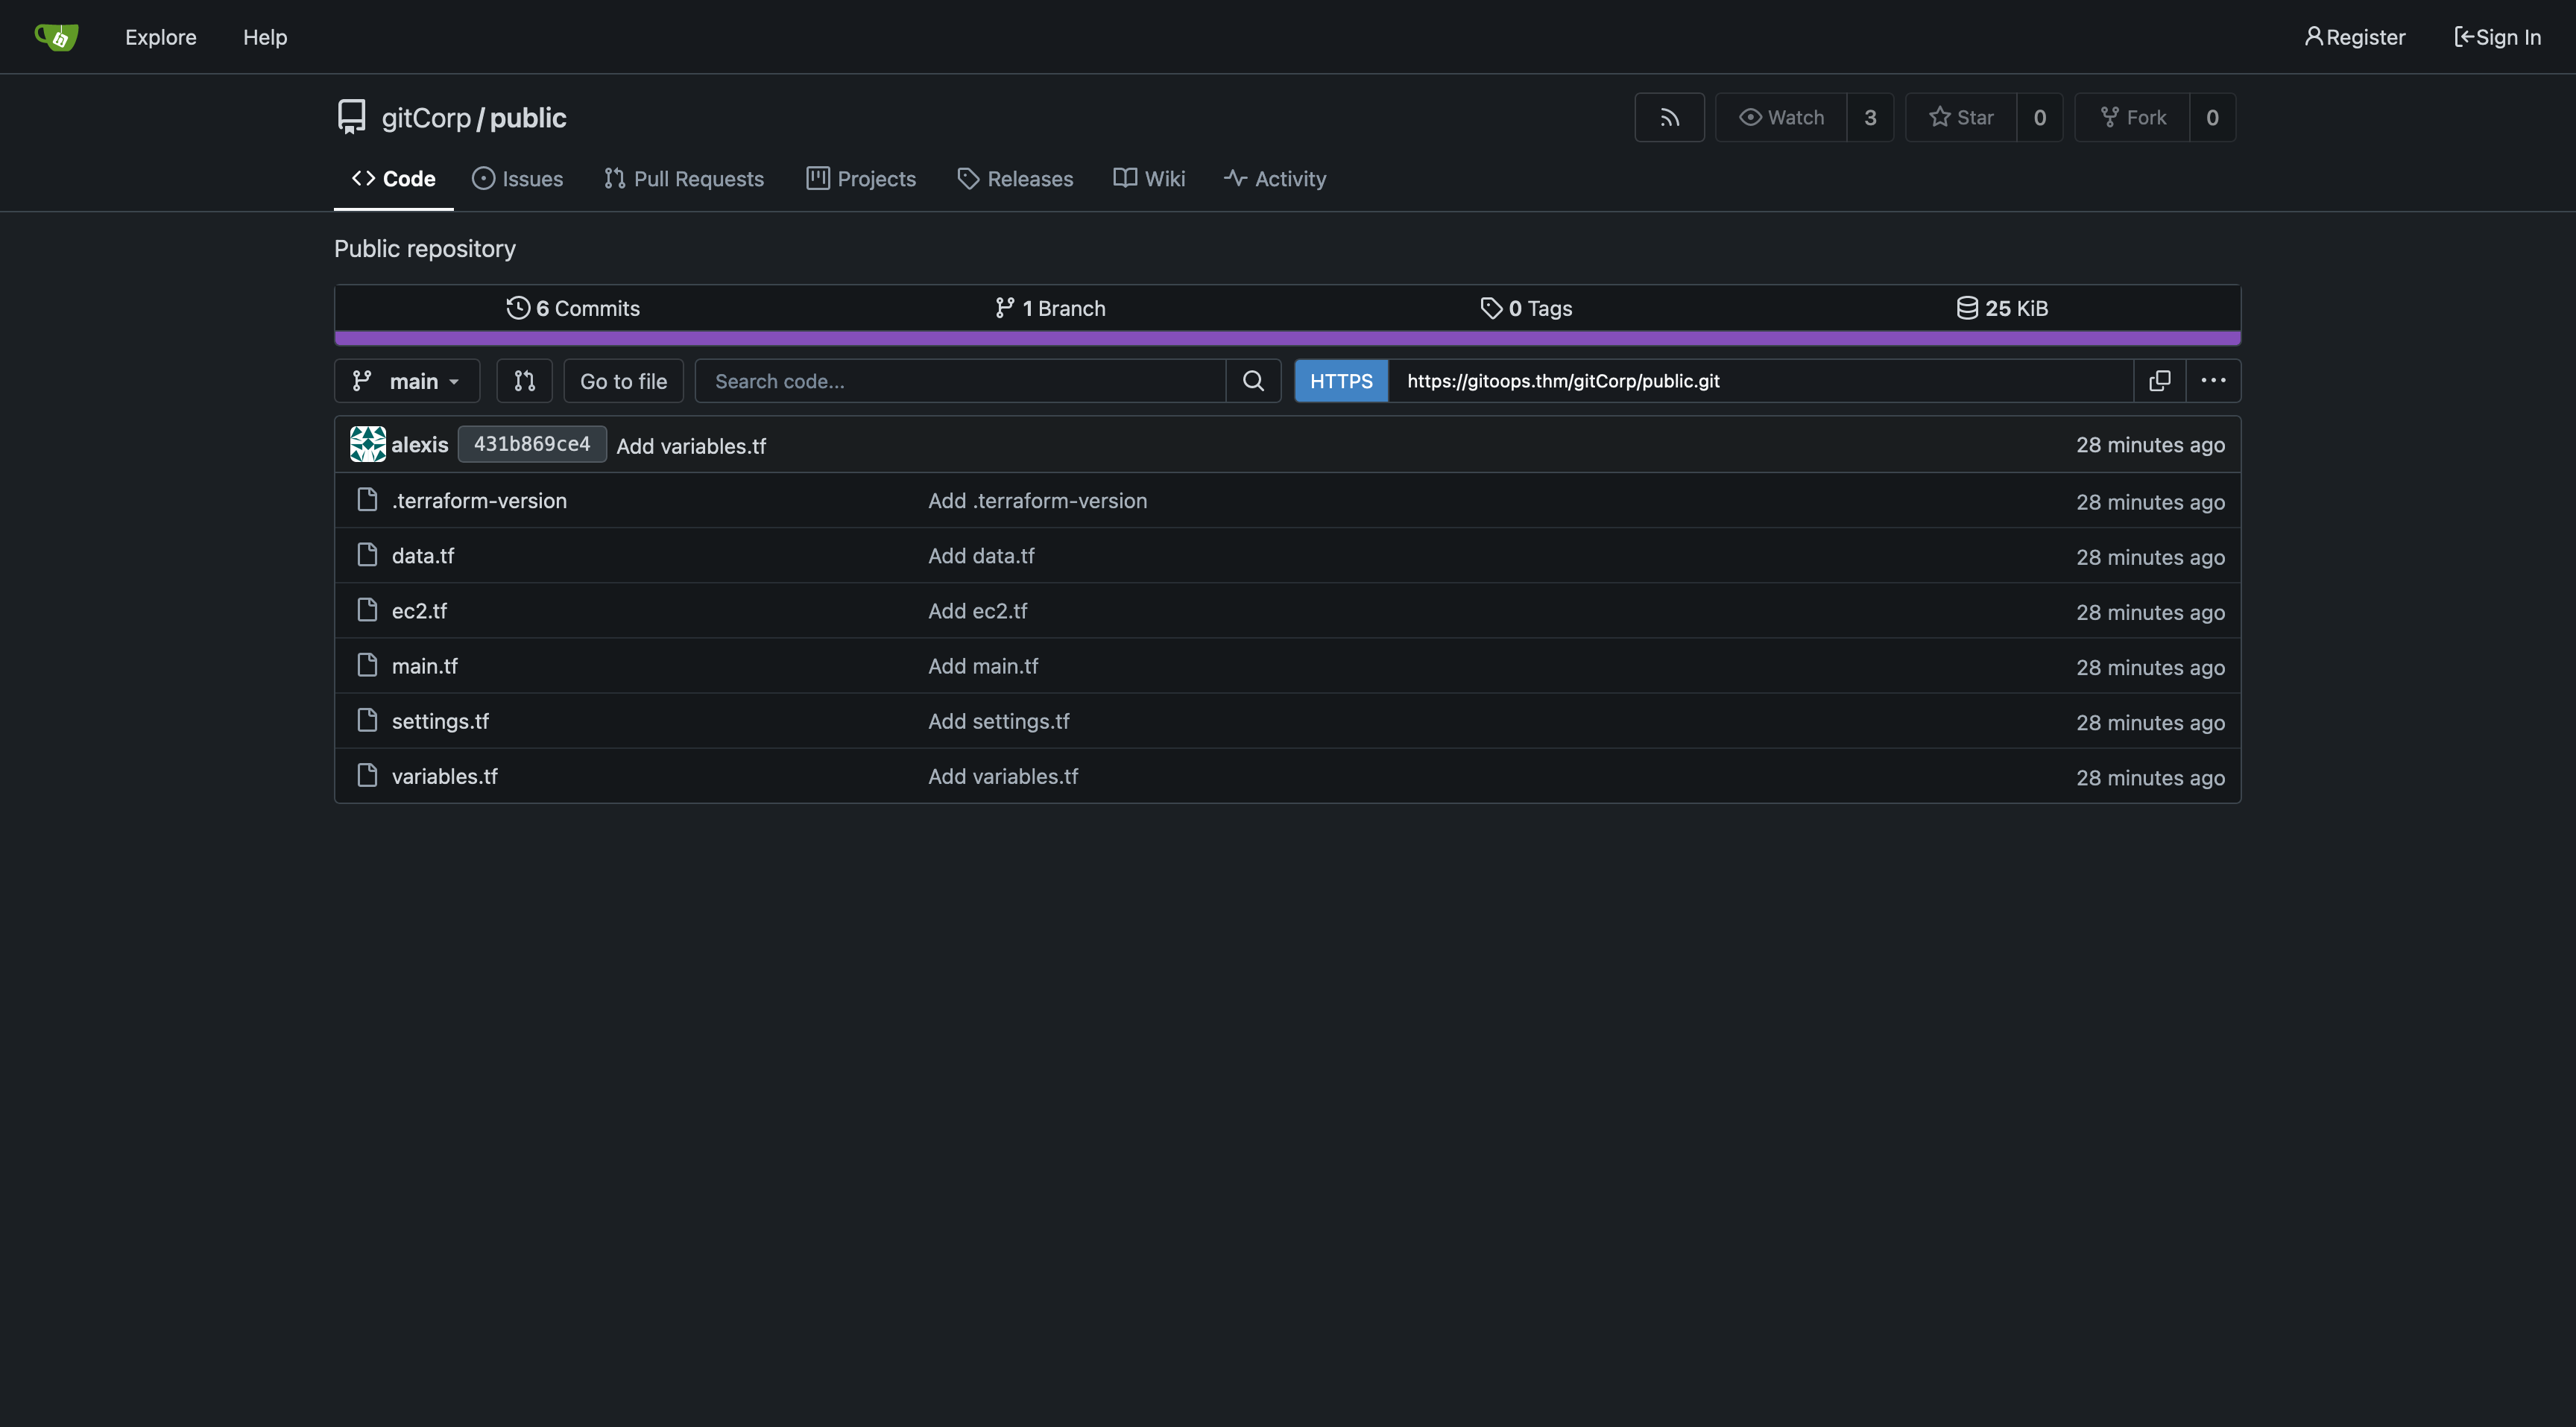Open the Activity tab
Viewport: 2576px width, 1427px height.
(x=1275, y=179)
